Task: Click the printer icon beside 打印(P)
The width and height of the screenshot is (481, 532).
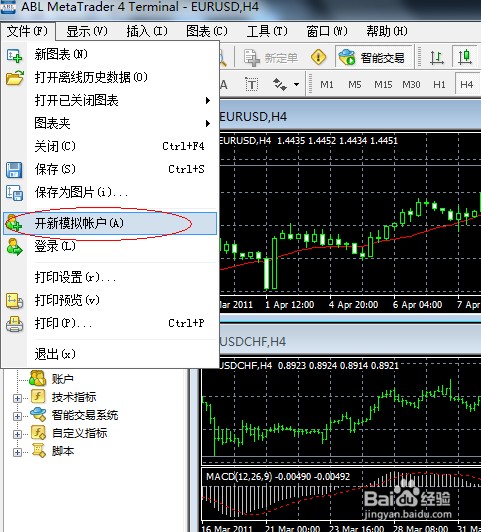Action: 14,324
